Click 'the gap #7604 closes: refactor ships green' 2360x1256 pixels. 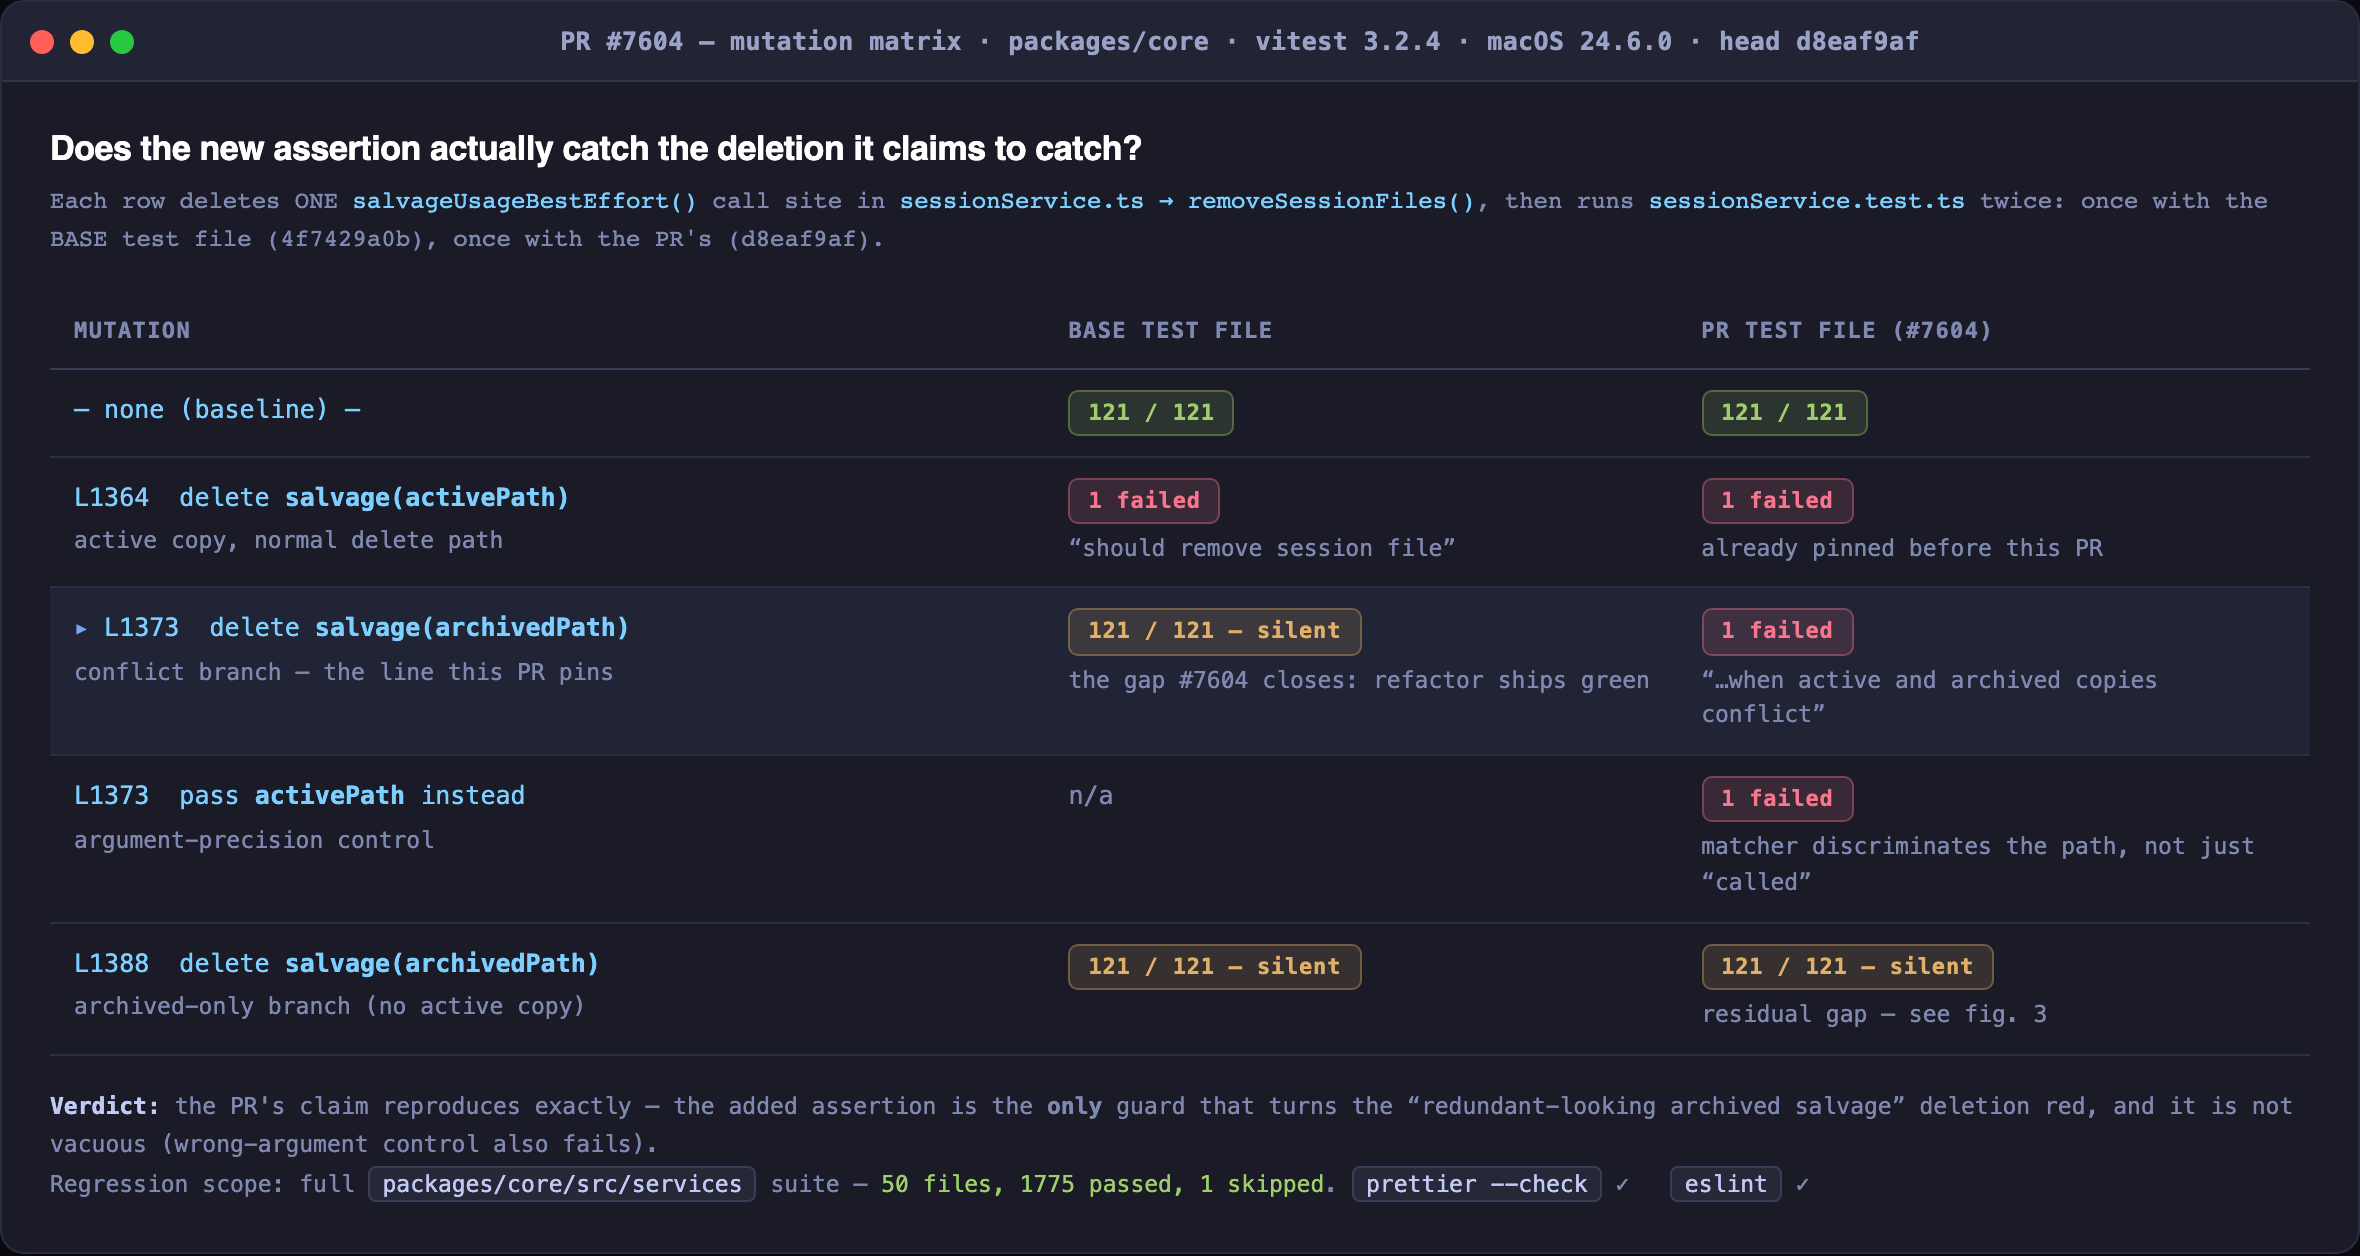(x=1358, y=680)
